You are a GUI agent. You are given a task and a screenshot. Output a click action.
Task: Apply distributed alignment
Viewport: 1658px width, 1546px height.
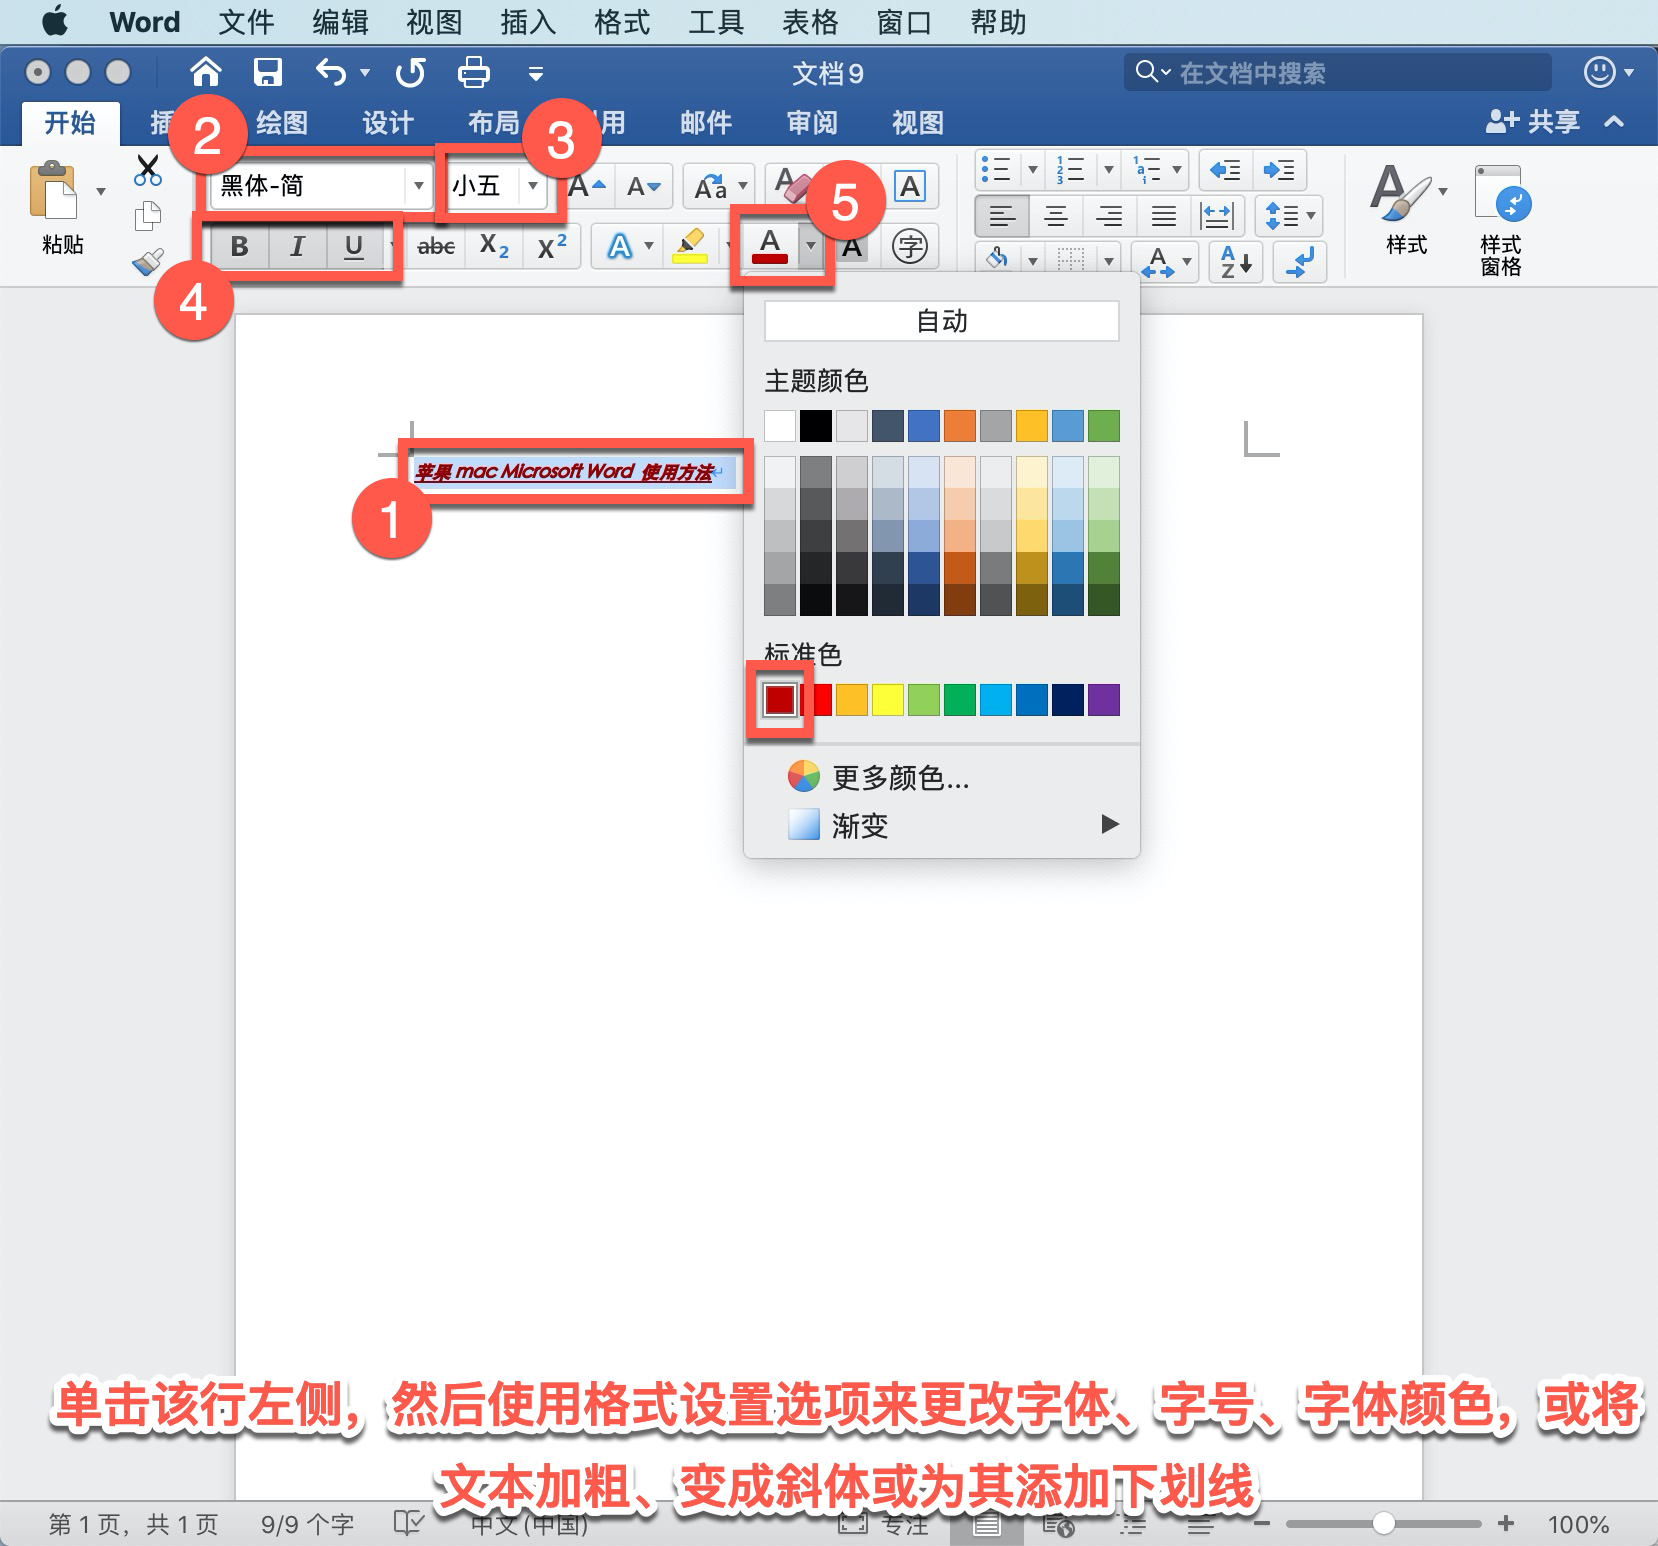1217,215
